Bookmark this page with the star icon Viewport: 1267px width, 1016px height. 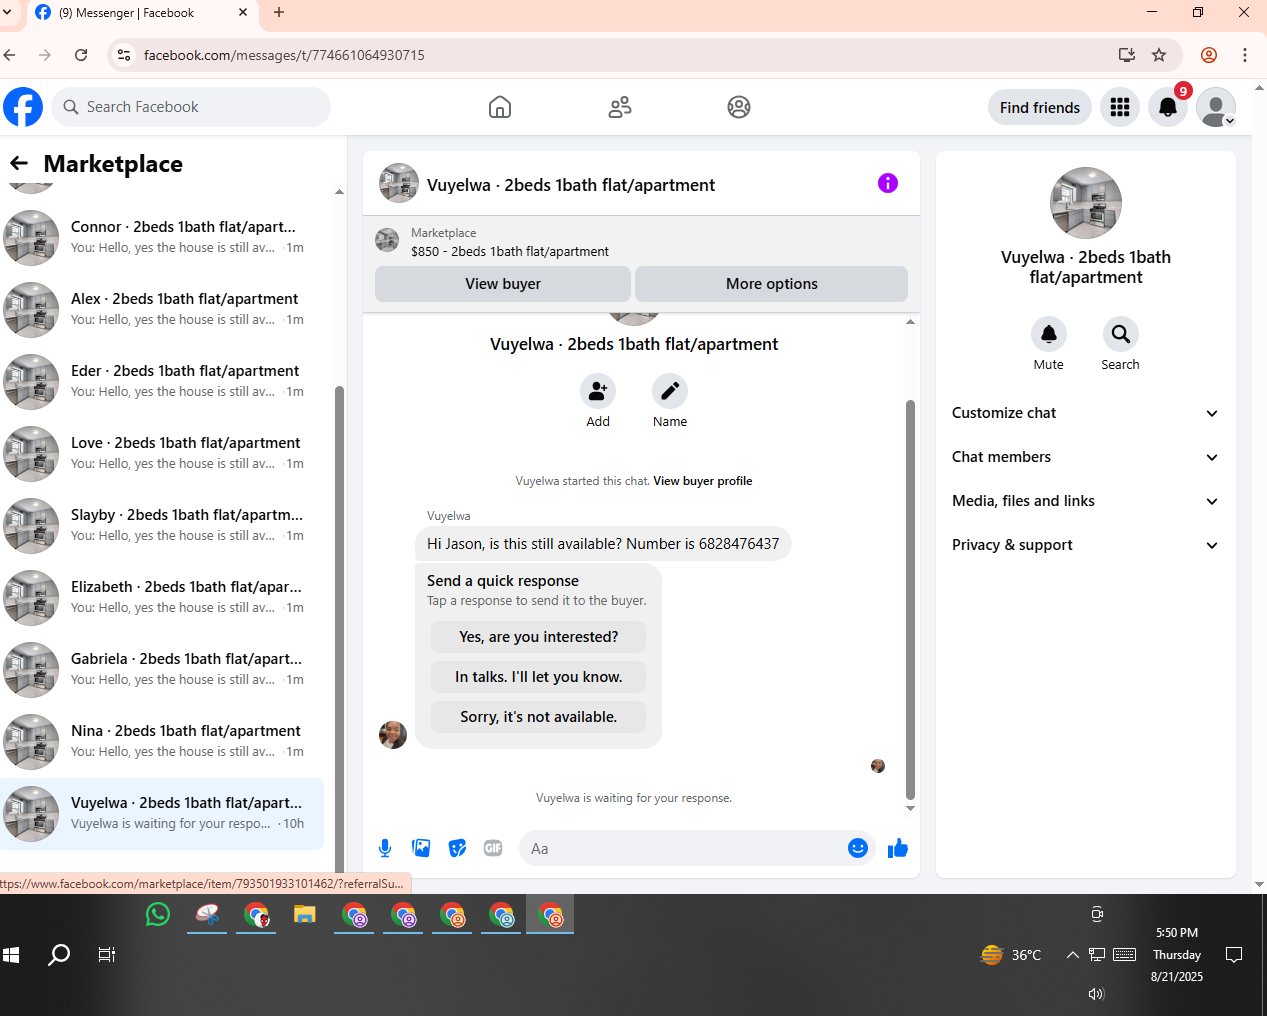point(1159,55)
